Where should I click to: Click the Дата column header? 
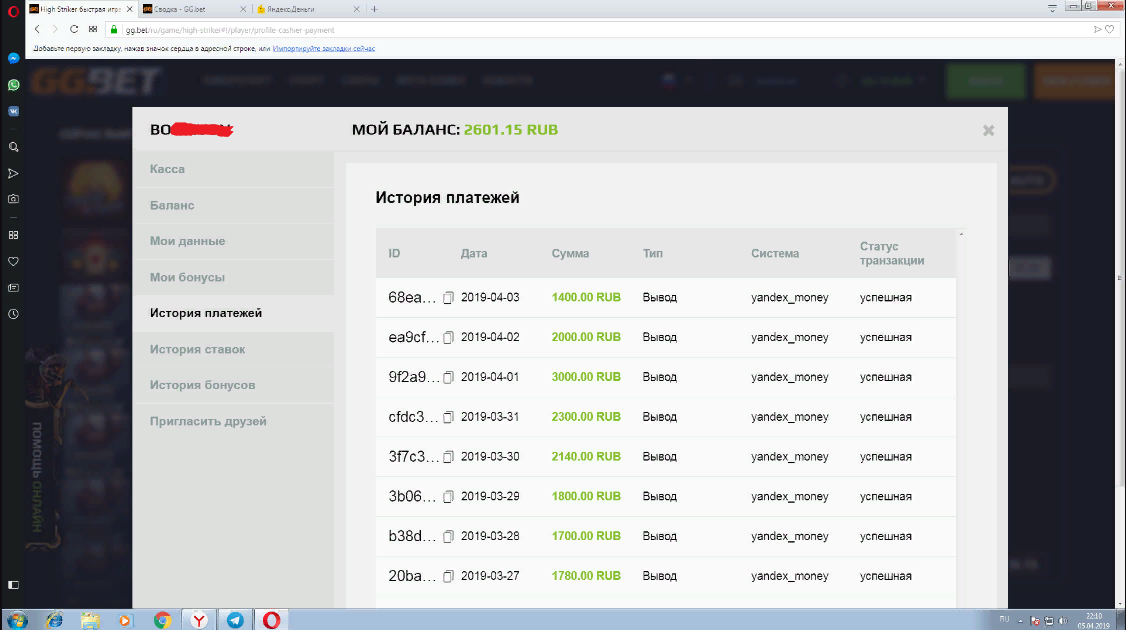click(x=474, y=254)
